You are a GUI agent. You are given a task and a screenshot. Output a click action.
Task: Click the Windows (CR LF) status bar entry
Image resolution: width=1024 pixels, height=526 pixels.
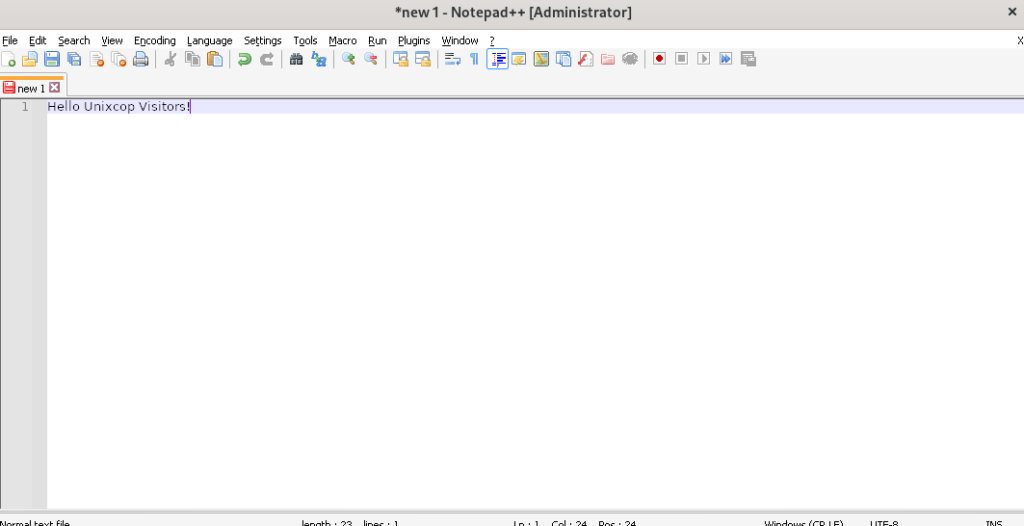tap(803, 523)
